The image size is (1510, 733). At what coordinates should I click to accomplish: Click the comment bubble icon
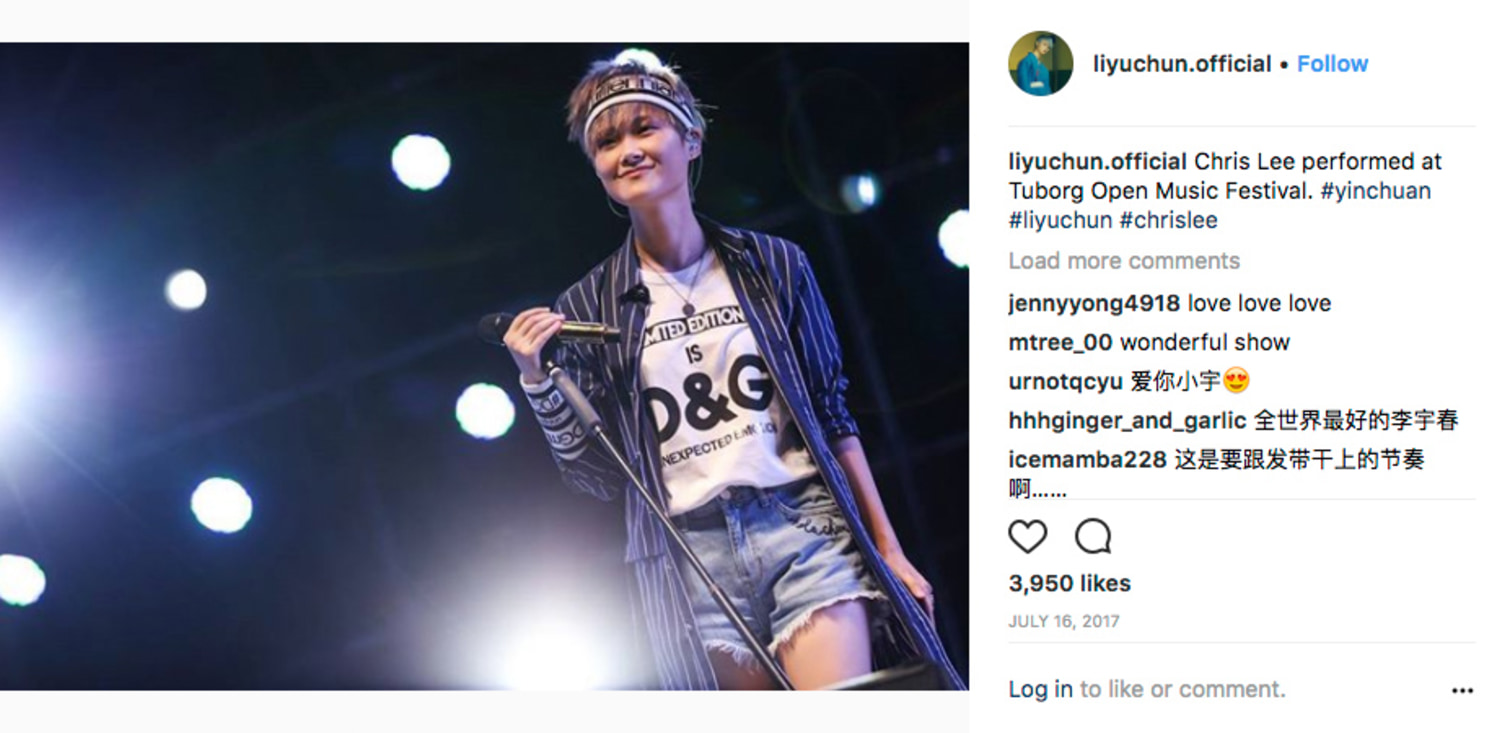(x=1092, y=537)
